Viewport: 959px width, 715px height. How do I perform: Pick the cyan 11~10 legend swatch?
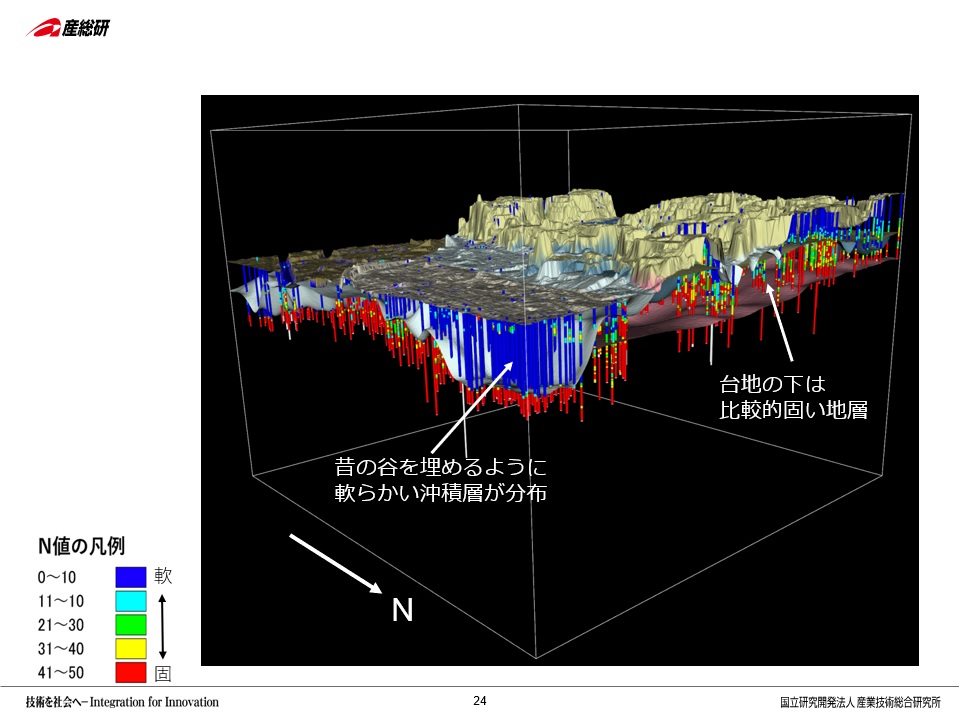(x=131, y=601)
